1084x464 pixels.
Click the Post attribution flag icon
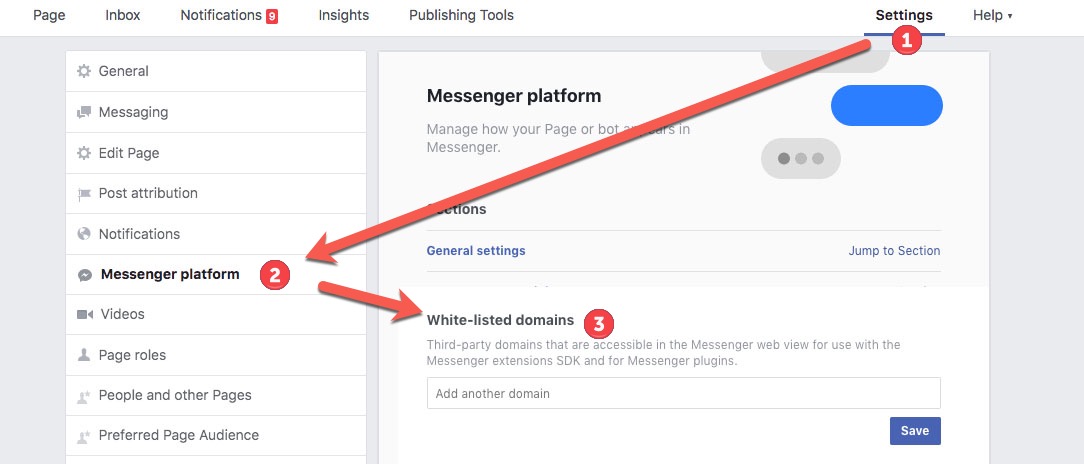tap(84, 194)
